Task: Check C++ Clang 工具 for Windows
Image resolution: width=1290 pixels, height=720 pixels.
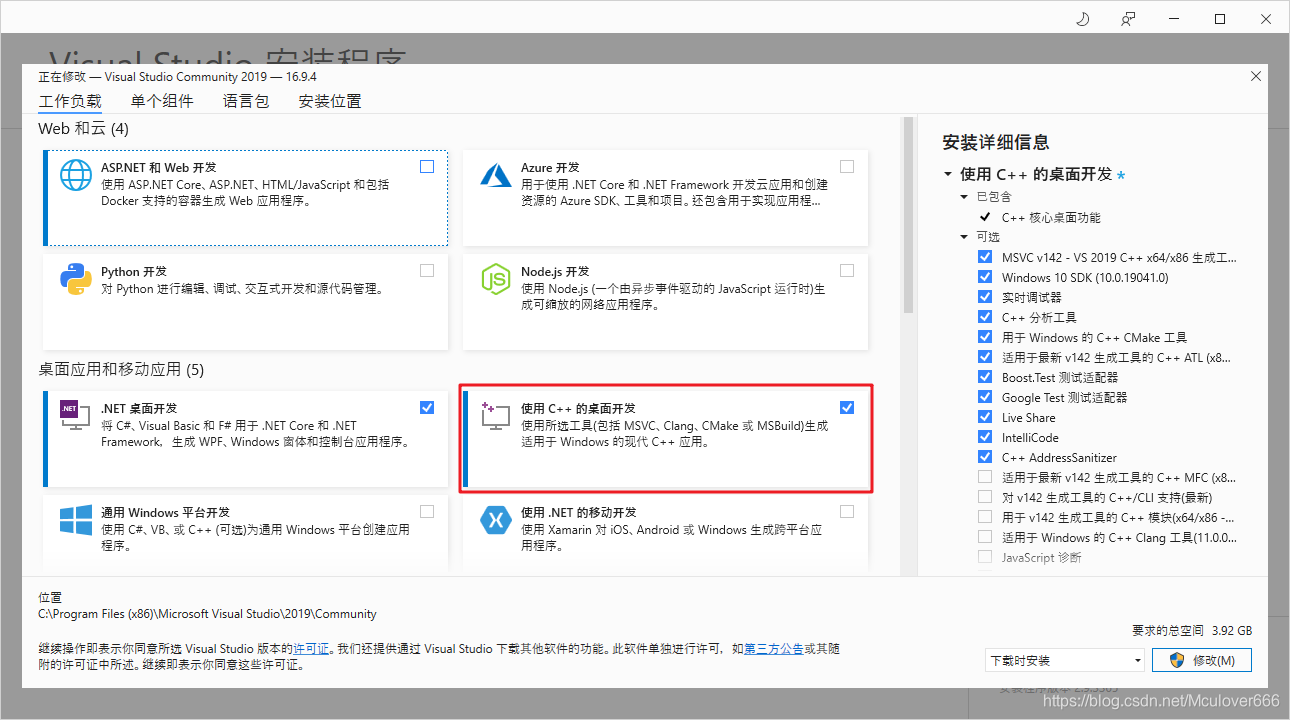Action: coord(985,537)
